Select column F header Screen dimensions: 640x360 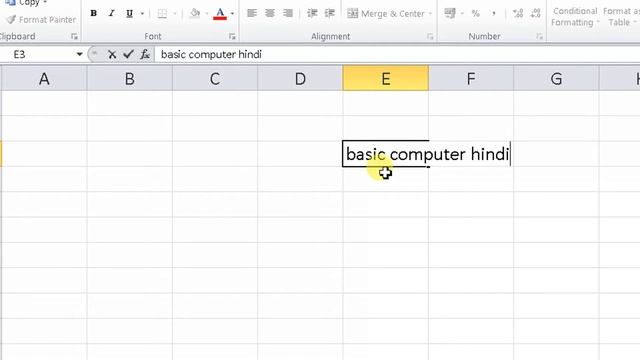point(471,78)
